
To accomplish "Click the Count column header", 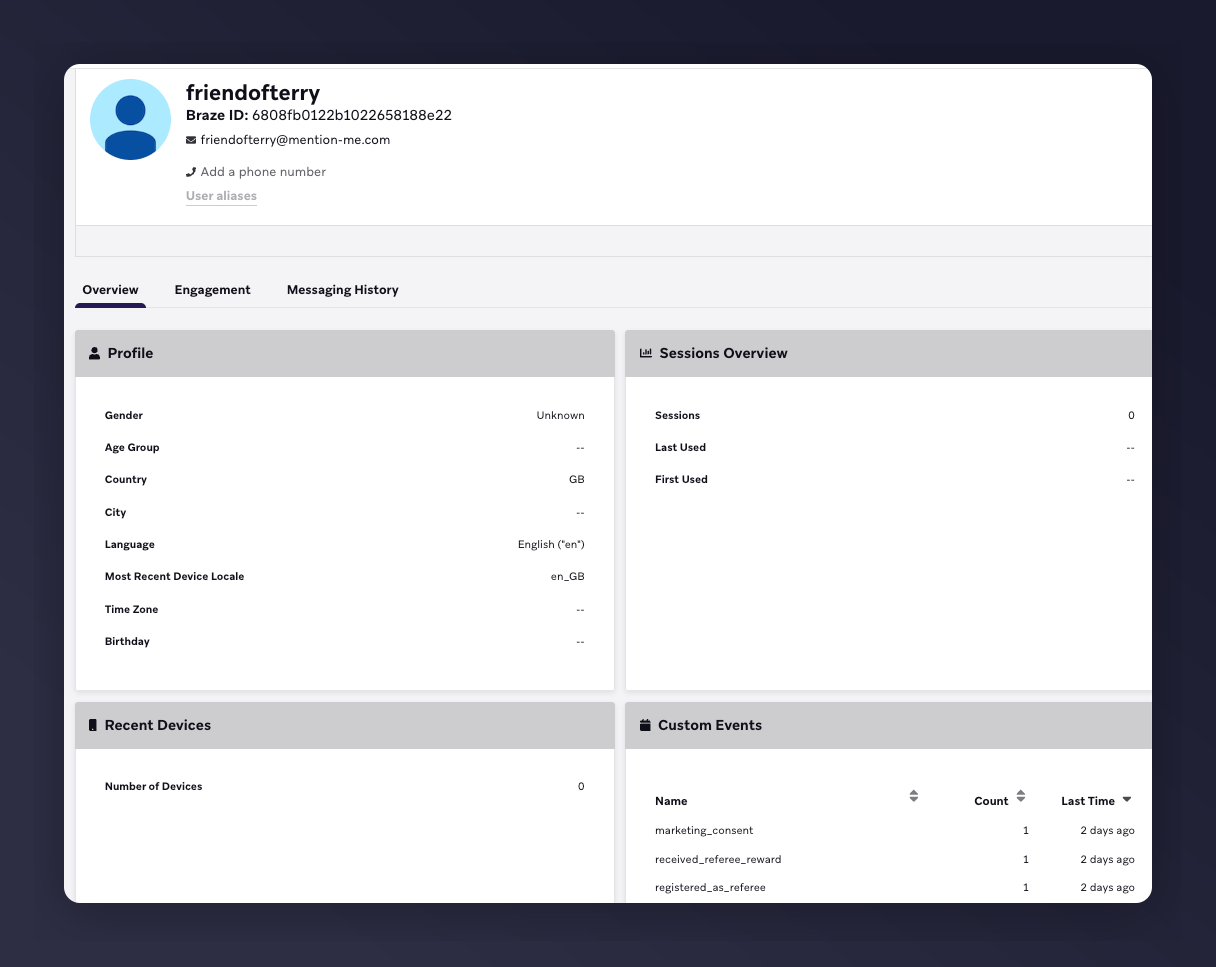I will (x=991, y=801).
